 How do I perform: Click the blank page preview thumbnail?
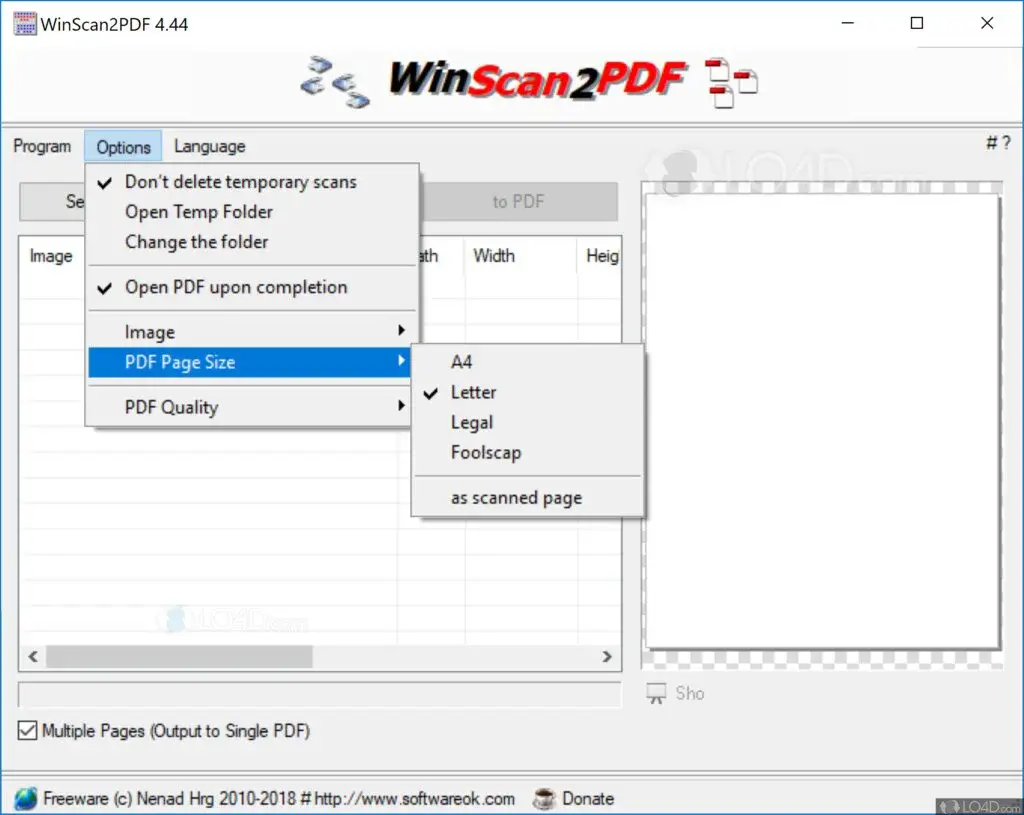click(x=822, y=421)
